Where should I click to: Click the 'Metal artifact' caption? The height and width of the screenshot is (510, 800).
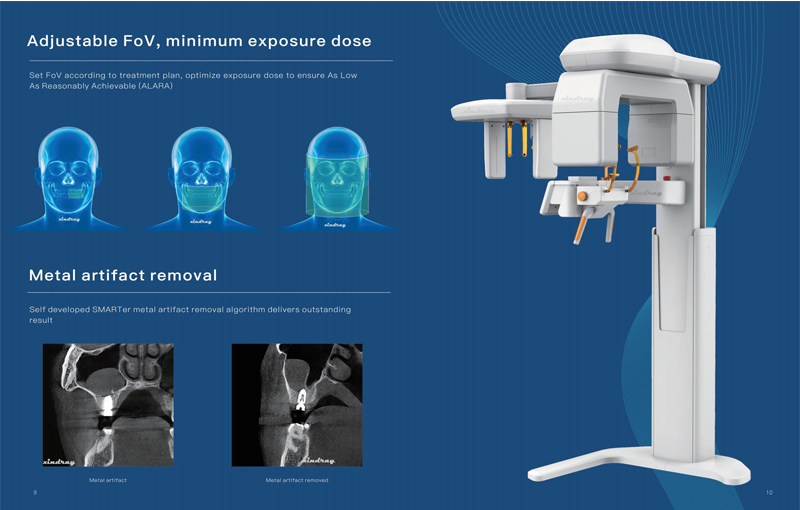(x=107, y=481)
